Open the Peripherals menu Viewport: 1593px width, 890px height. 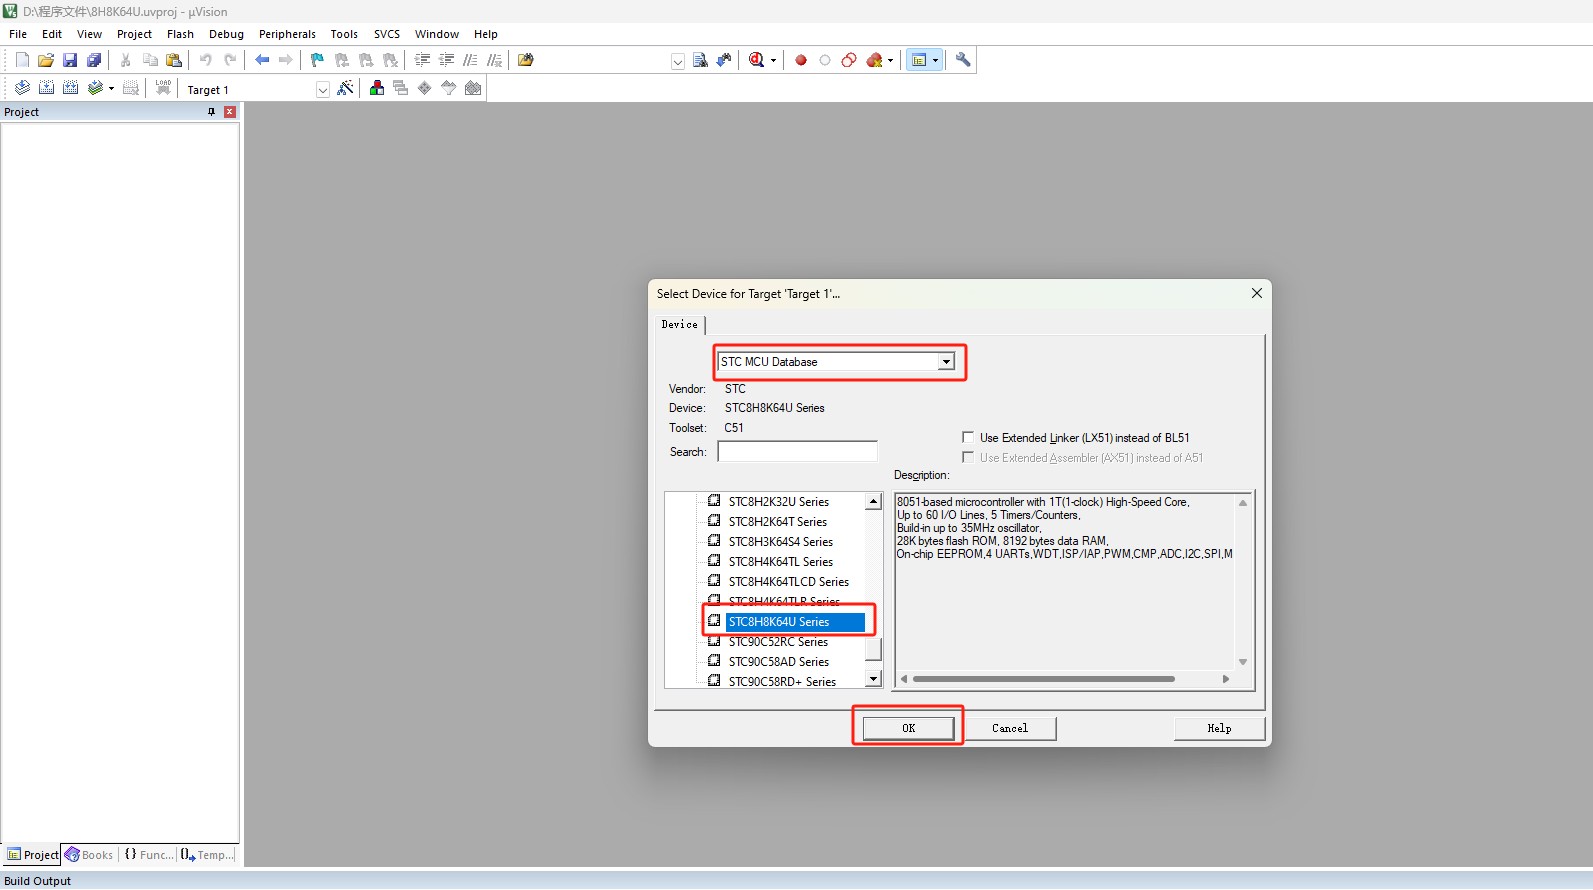point(287,34)
